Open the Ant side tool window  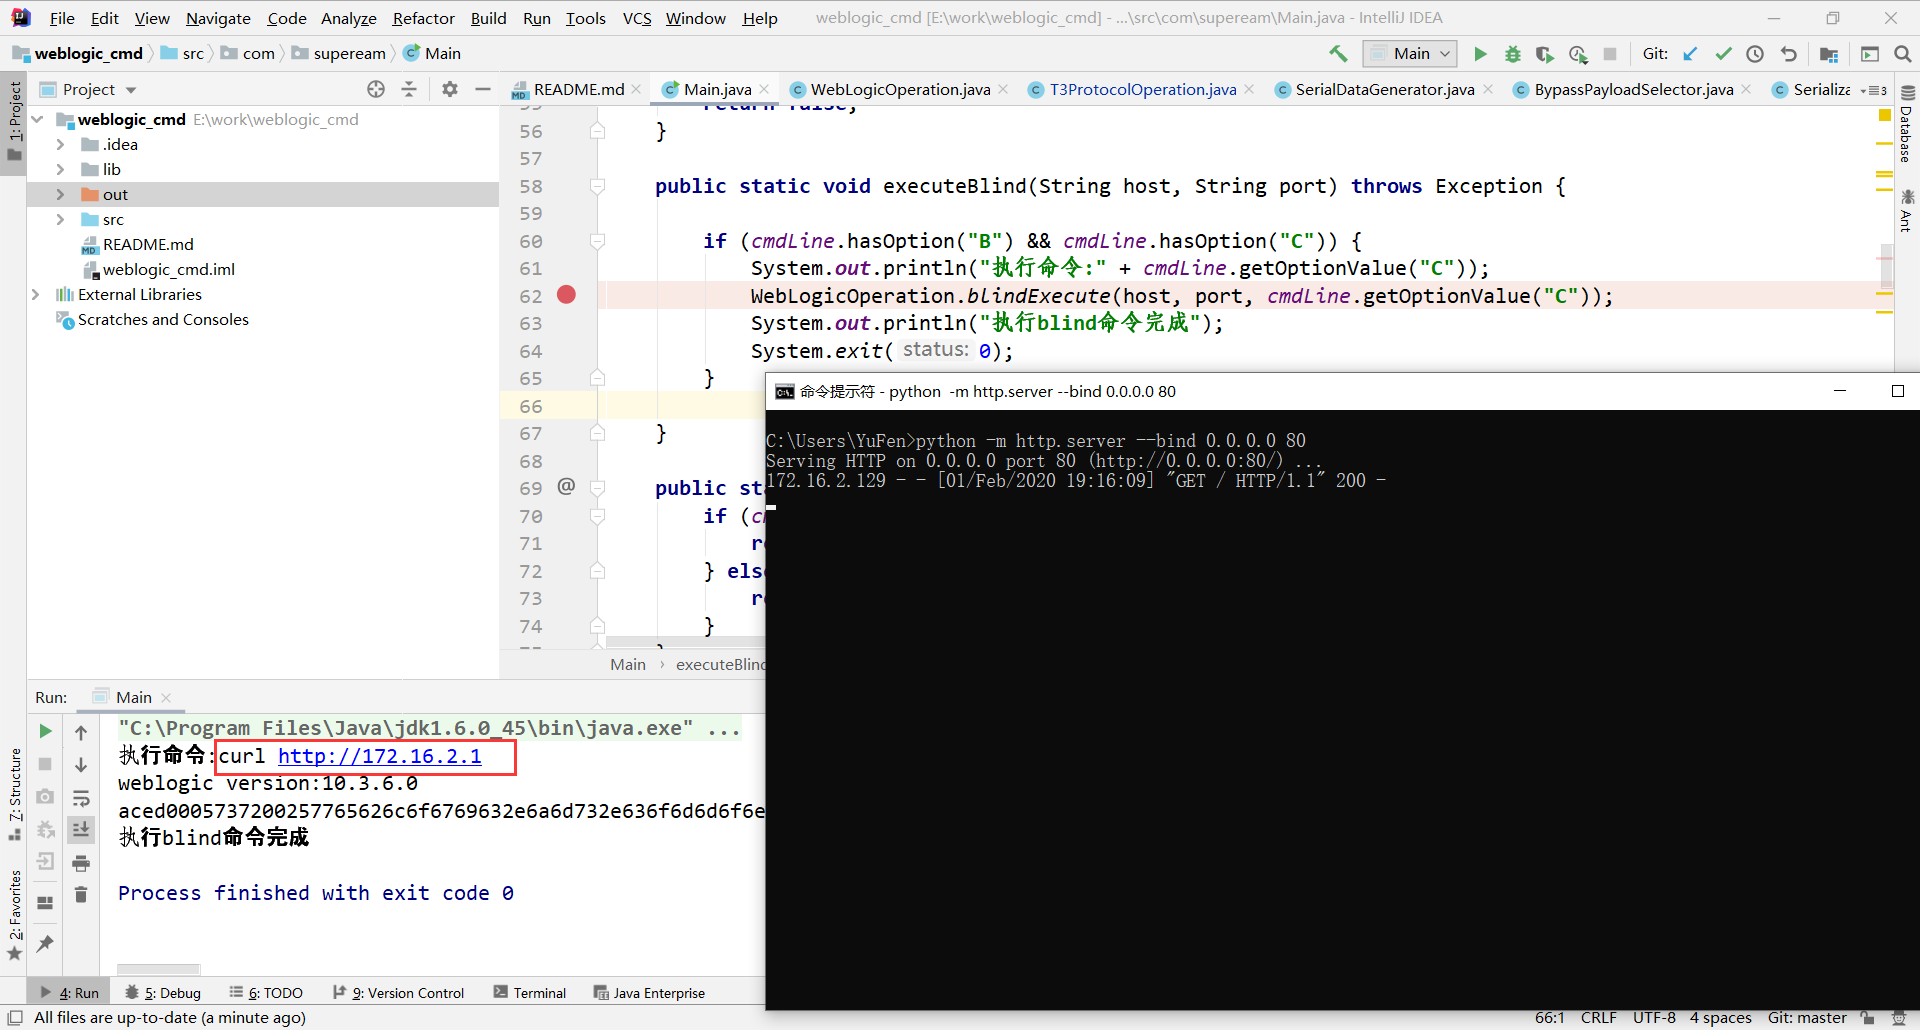pos(1906,211)
